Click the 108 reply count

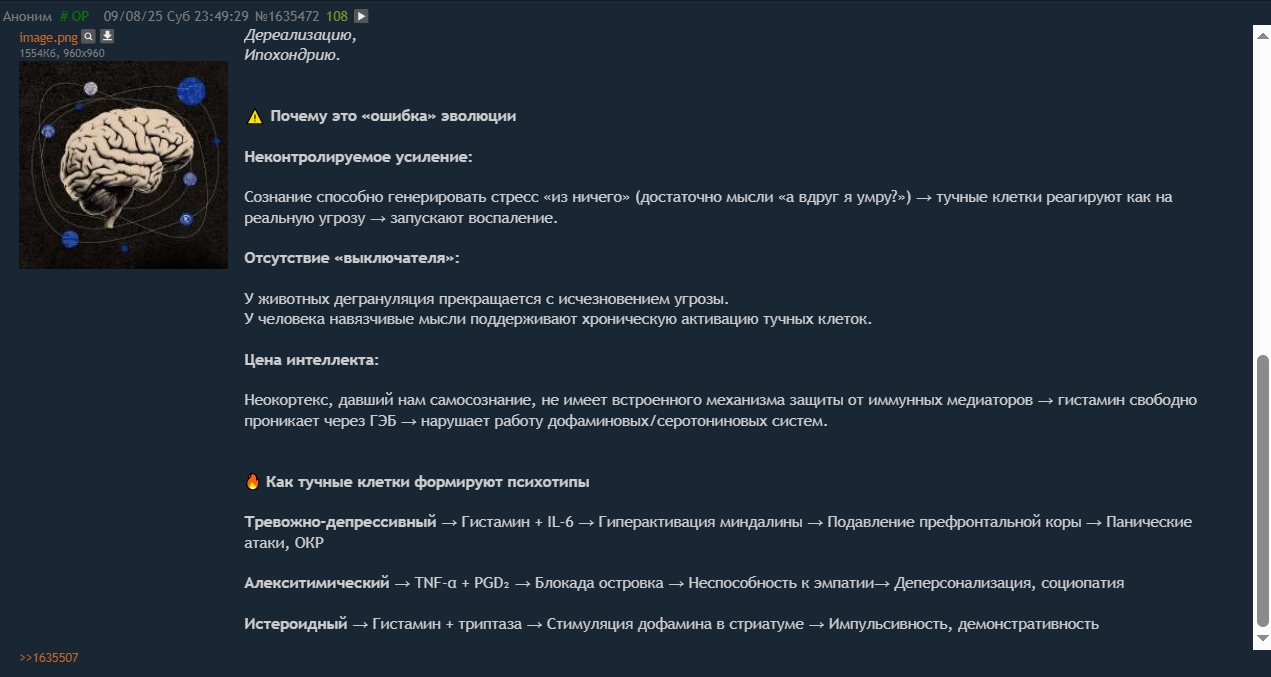pos(336,16)
